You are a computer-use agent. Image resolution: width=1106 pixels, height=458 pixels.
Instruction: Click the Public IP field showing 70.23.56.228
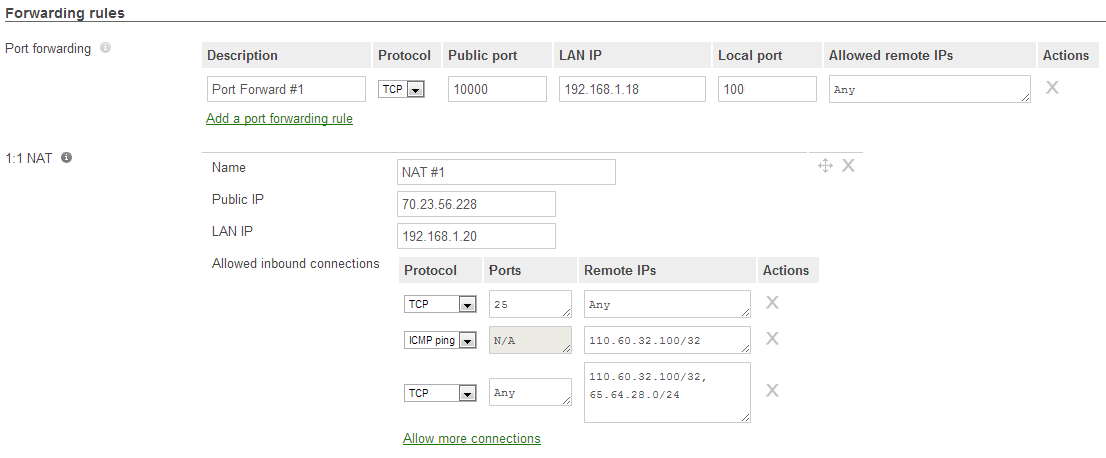click(x=476, y=204)
